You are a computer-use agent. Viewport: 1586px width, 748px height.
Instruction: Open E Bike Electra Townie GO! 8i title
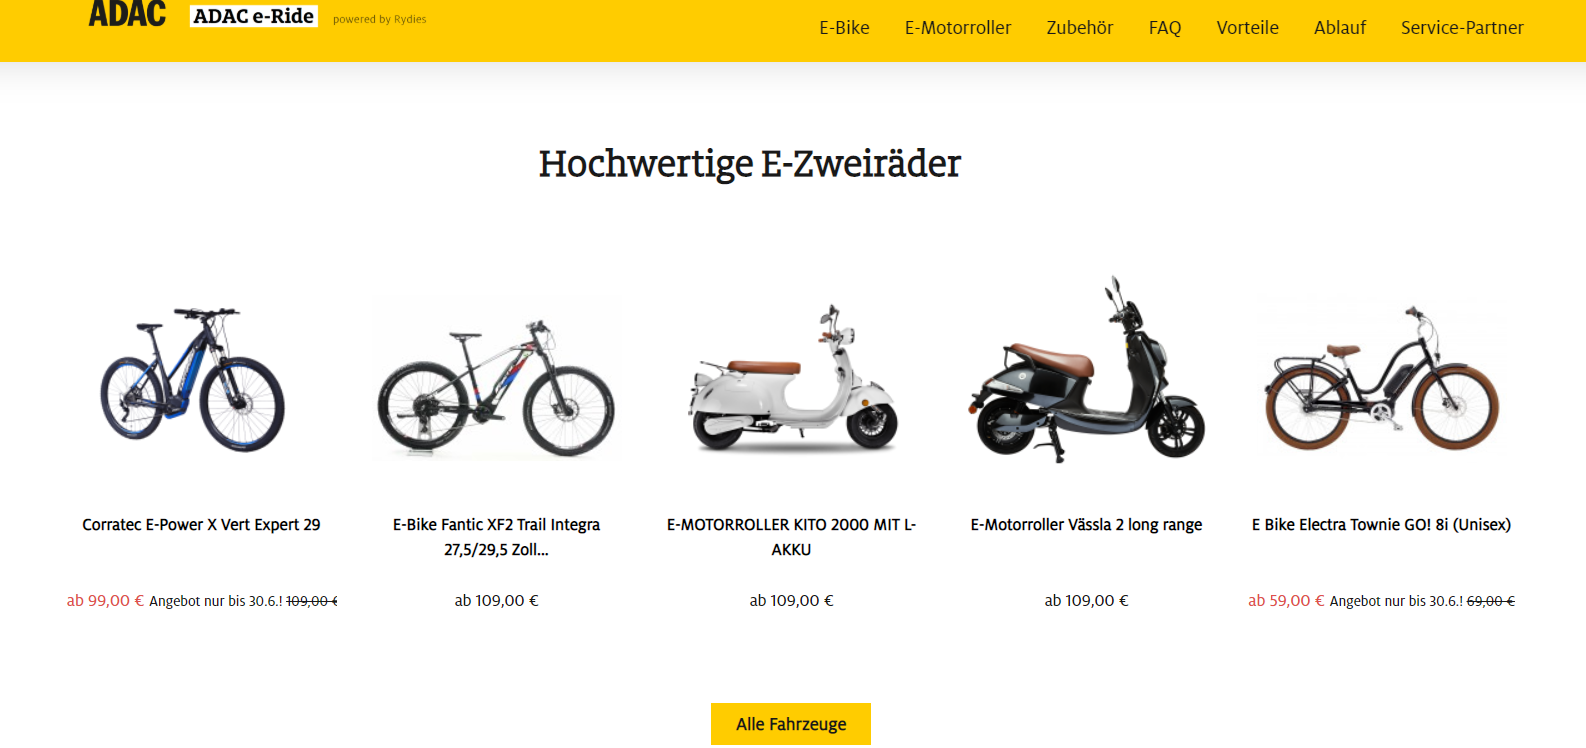(x=1381, y=525)
